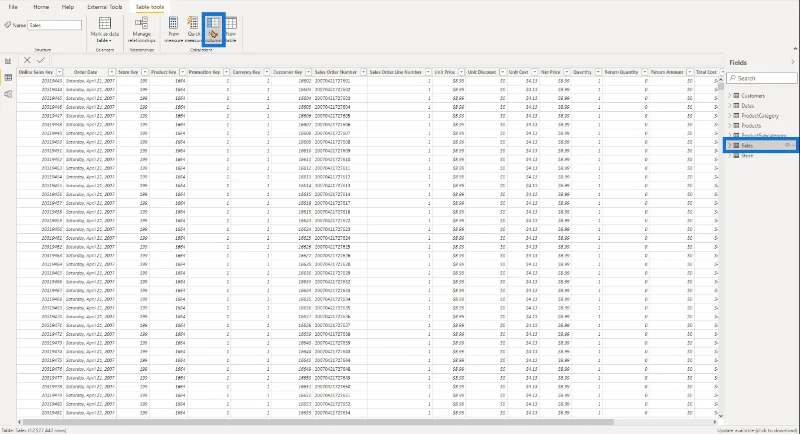Image resolution: width=800 pixels, height=434 pixels.
Task: Select the ProductSubcategory table in Fields
Action: (763, 136)
